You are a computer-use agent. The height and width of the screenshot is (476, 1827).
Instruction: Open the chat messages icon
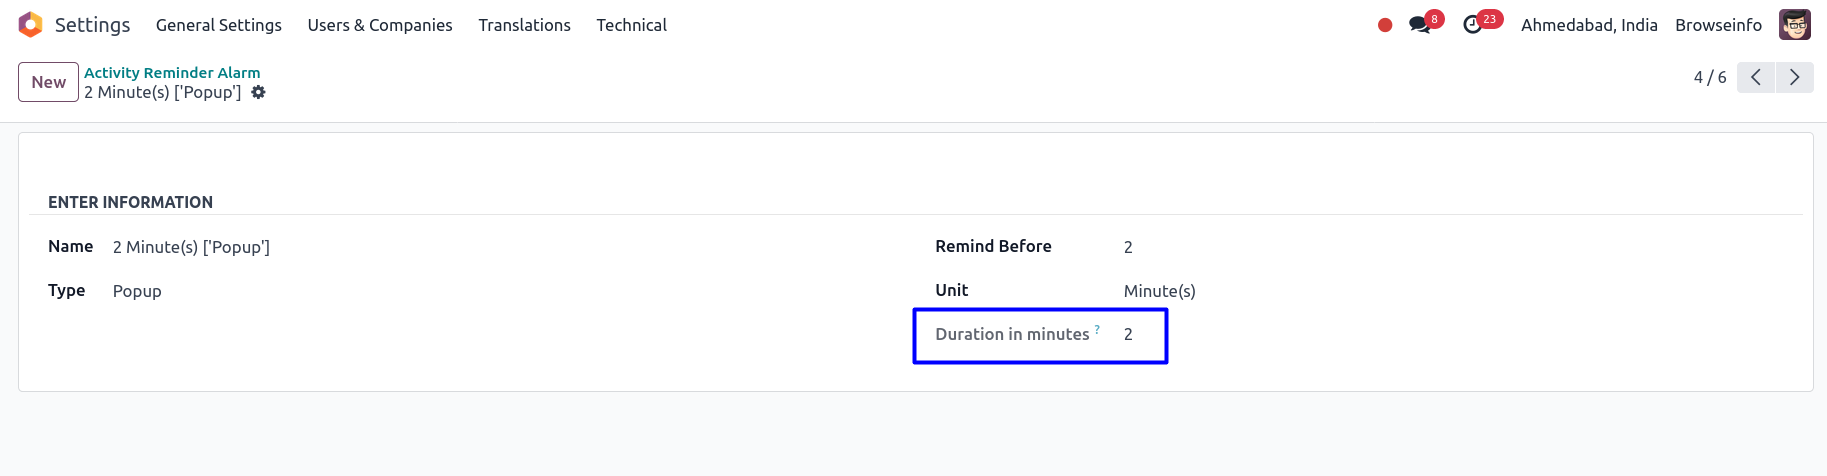[1420, 25]
